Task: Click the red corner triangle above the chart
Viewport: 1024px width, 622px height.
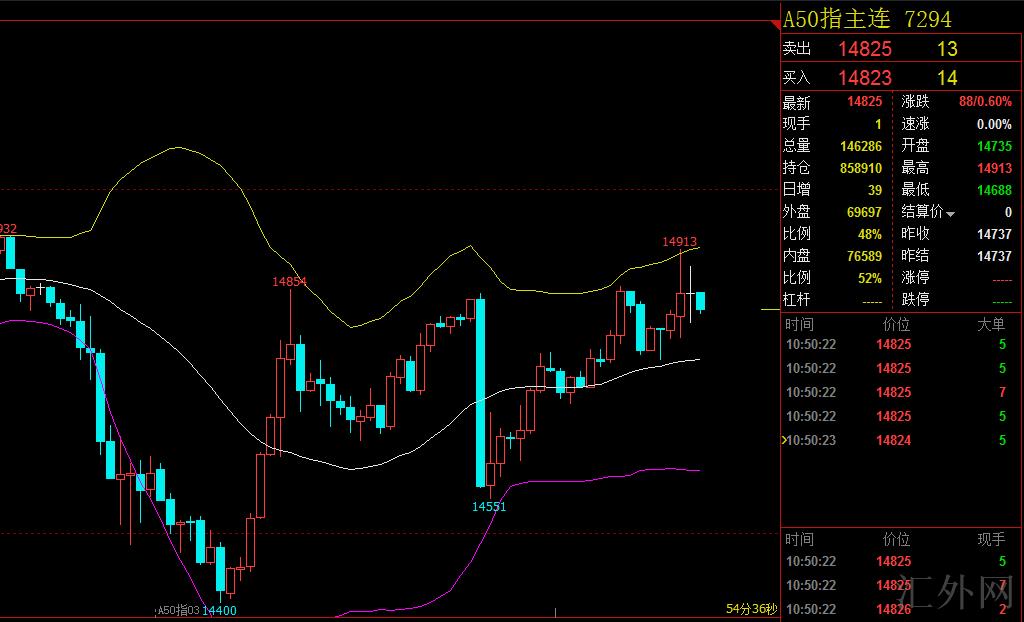Action: [x=776, y=25]
